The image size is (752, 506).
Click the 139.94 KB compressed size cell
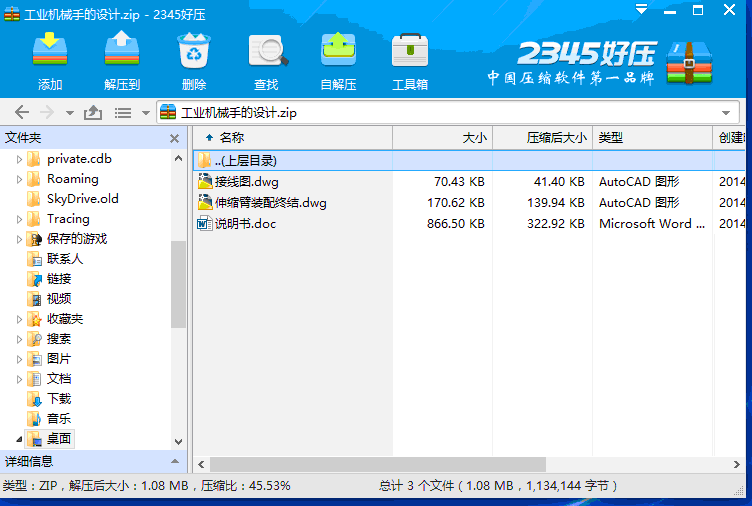[556, 203]
